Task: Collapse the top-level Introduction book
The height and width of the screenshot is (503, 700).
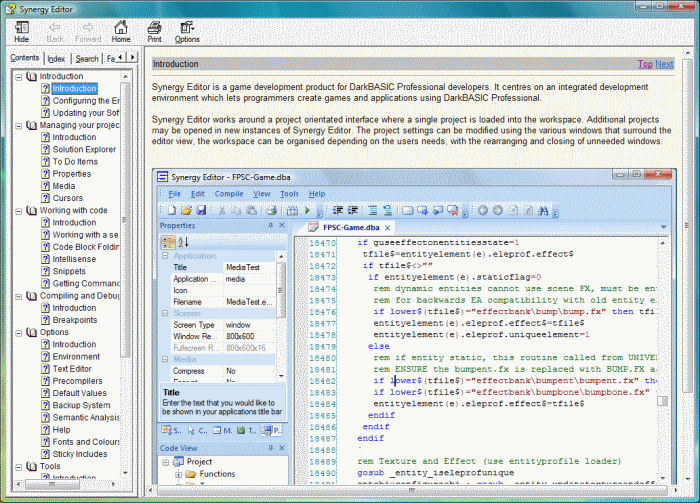Action: coord(19,77)
